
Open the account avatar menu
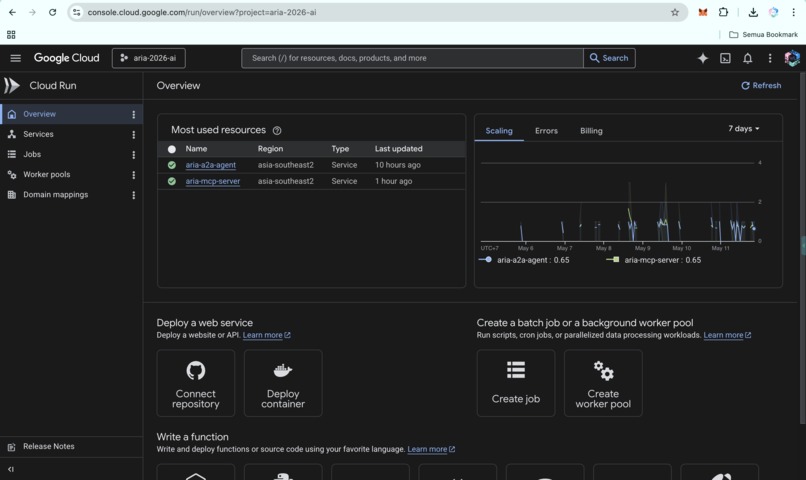792,58
